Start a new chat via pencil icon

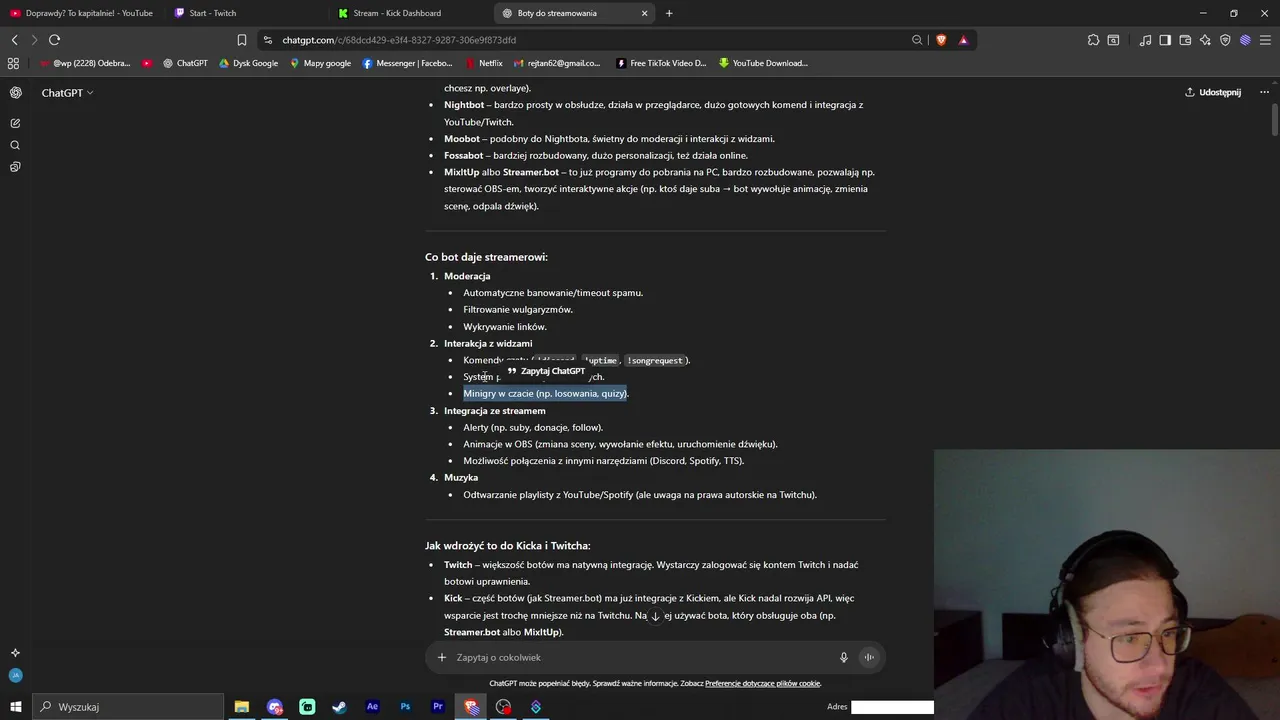pyautogui.click(x=15, y=123)
